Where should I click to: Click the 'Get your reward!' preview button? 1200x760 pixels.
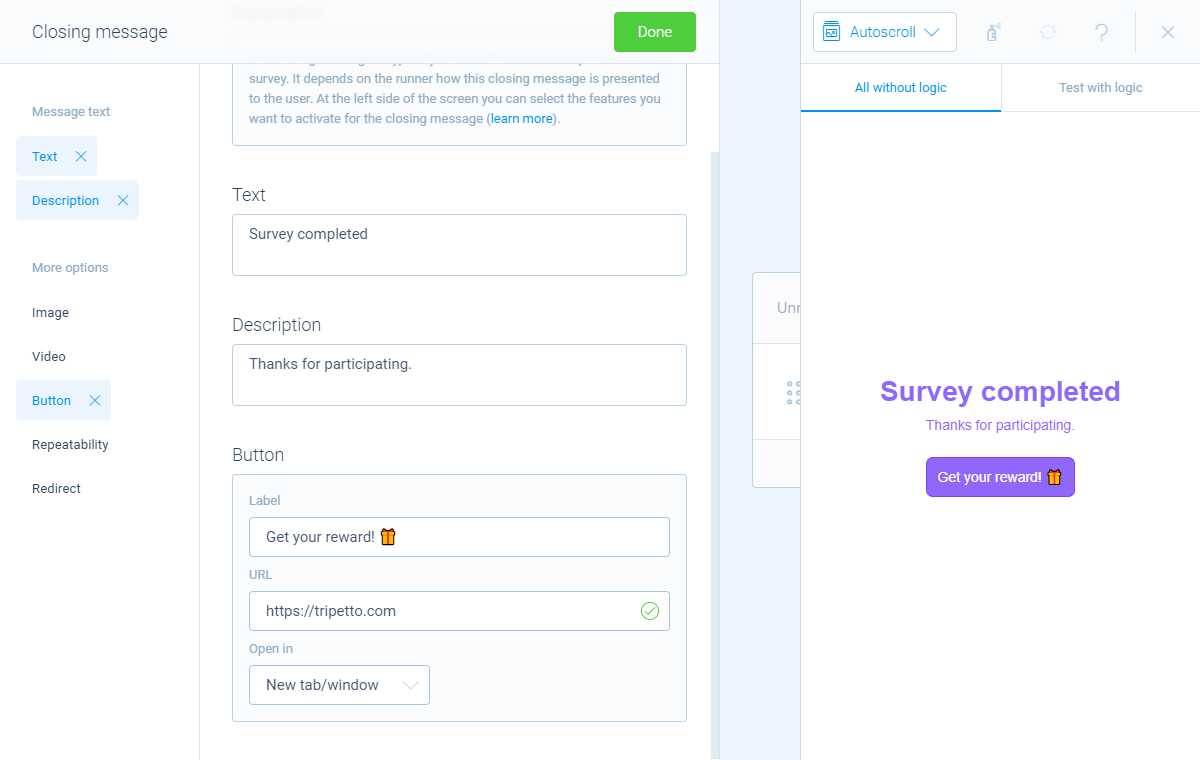coord(1000,477)
